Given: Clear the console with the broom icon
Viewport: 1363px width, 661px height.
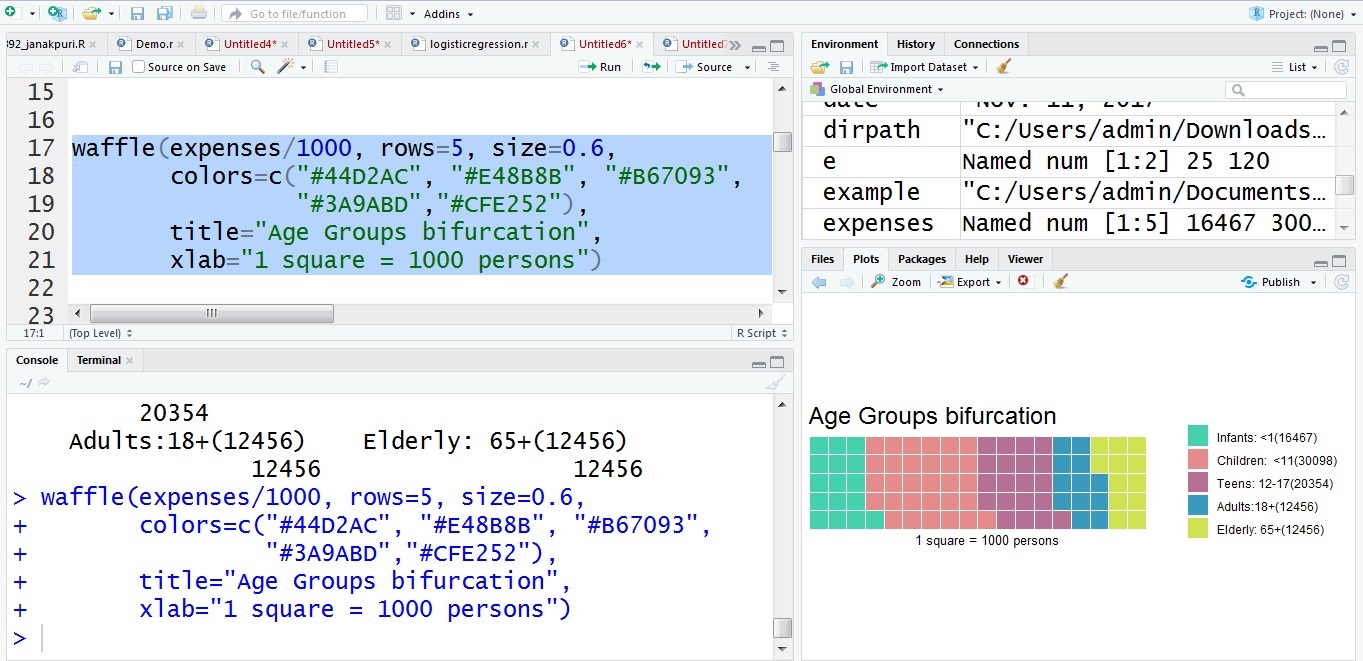Looking at the screenshot, I should [774, 383].
